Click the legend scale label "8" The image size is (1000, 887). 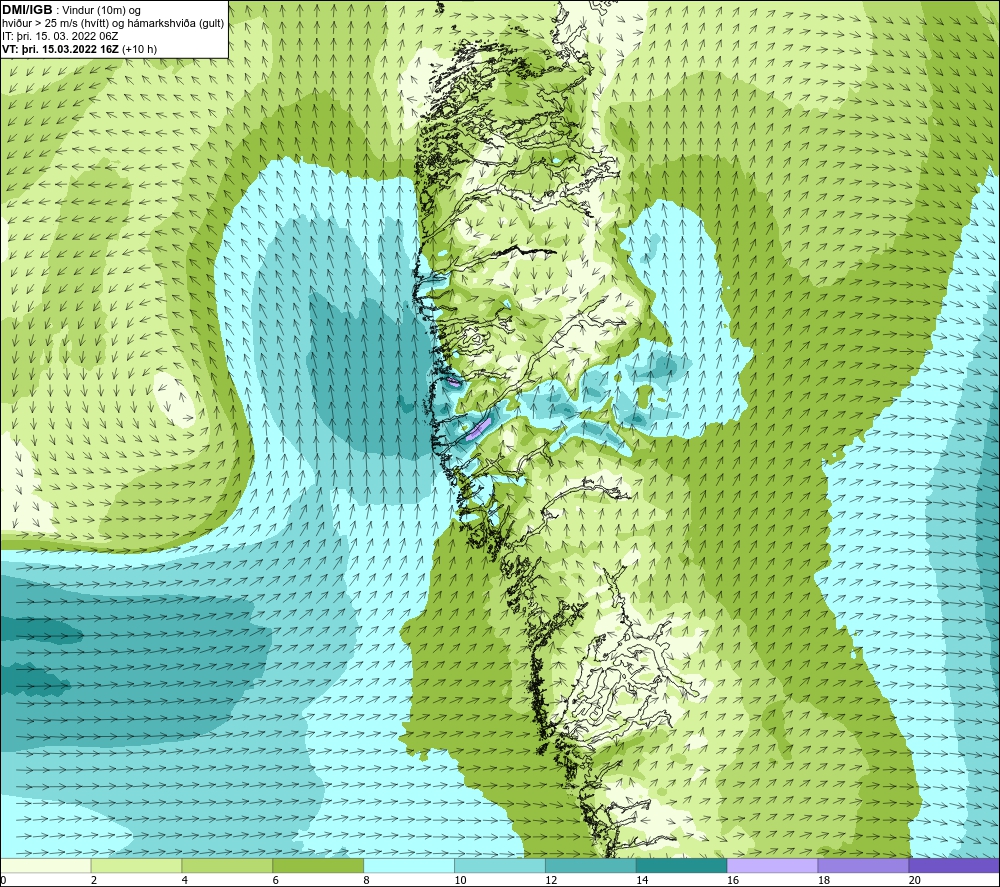coord(366,881)
